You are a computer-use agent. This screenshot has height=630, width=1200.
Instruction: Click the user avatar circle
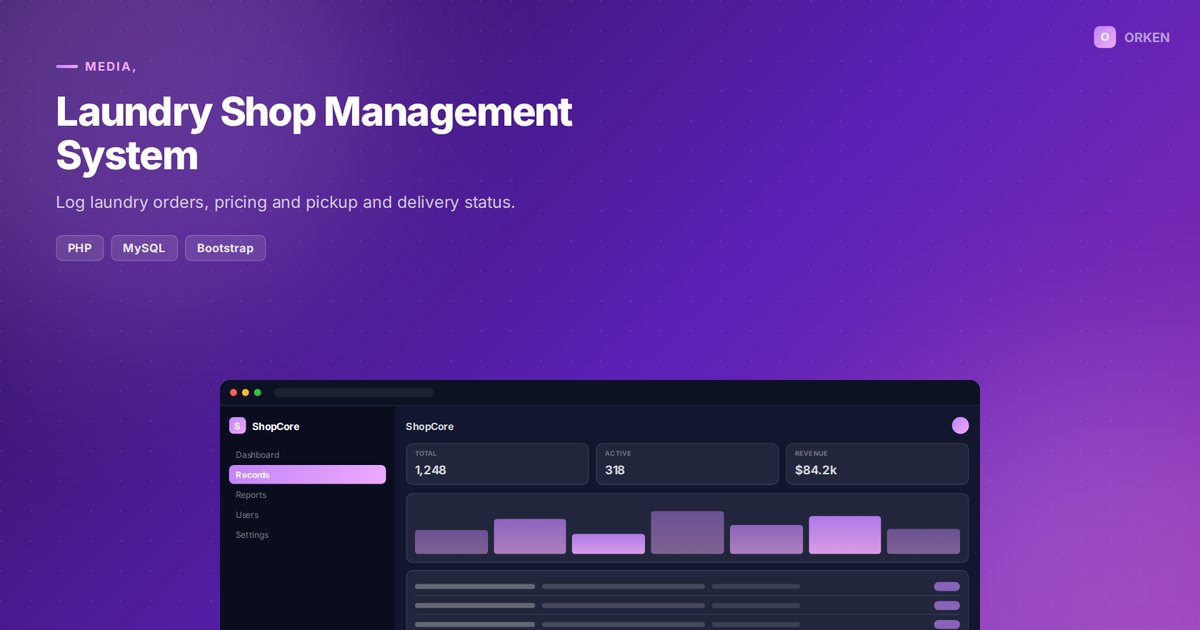(960, 426)
